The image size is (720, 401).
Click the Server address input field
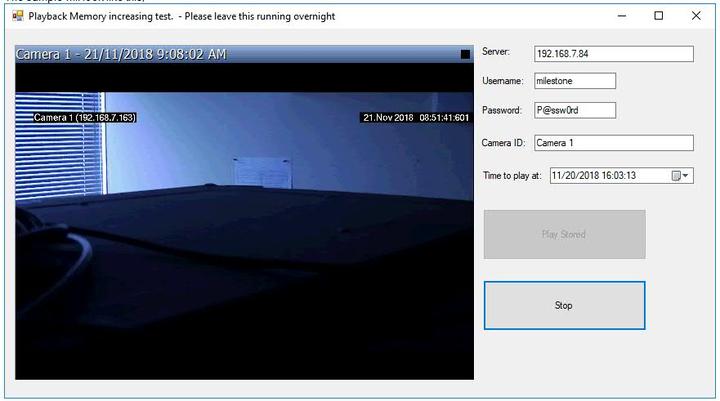tap(613, 54)
